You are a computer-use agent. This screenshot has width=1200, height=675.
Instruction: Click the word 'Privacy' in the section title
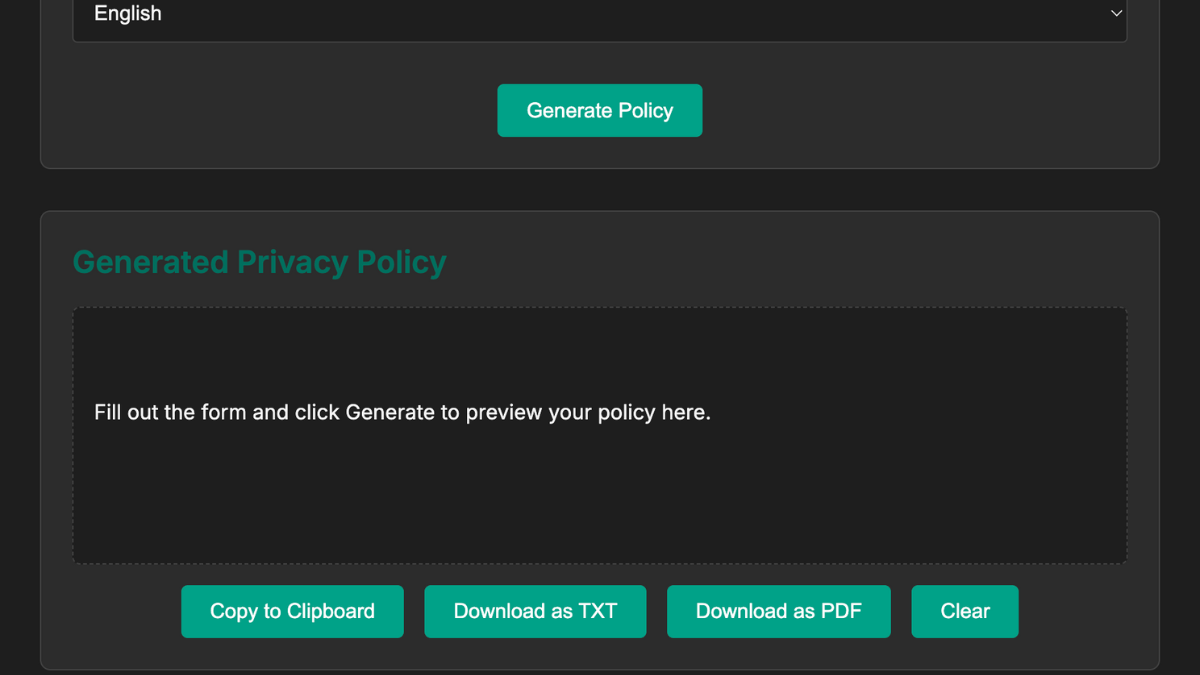tap(292, 262)
